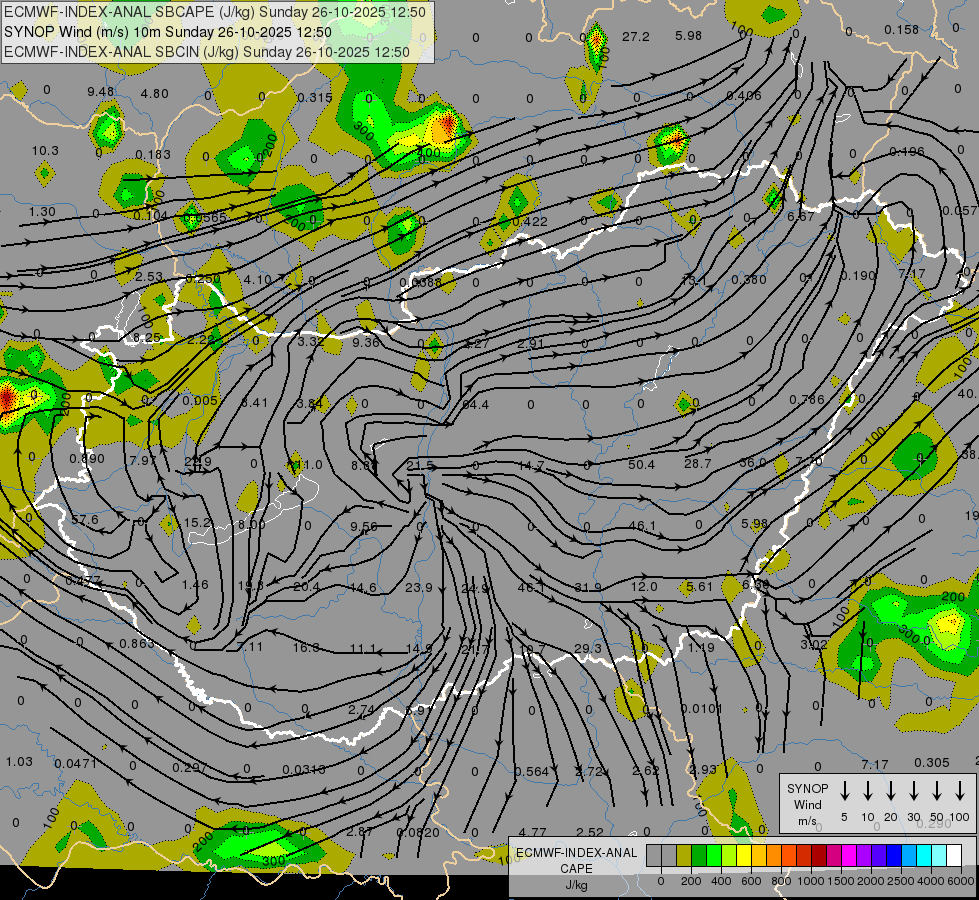Click the SYNOP Wind m/s legend label
This screenshot has height=900, width=979.
tap(807, 804)
